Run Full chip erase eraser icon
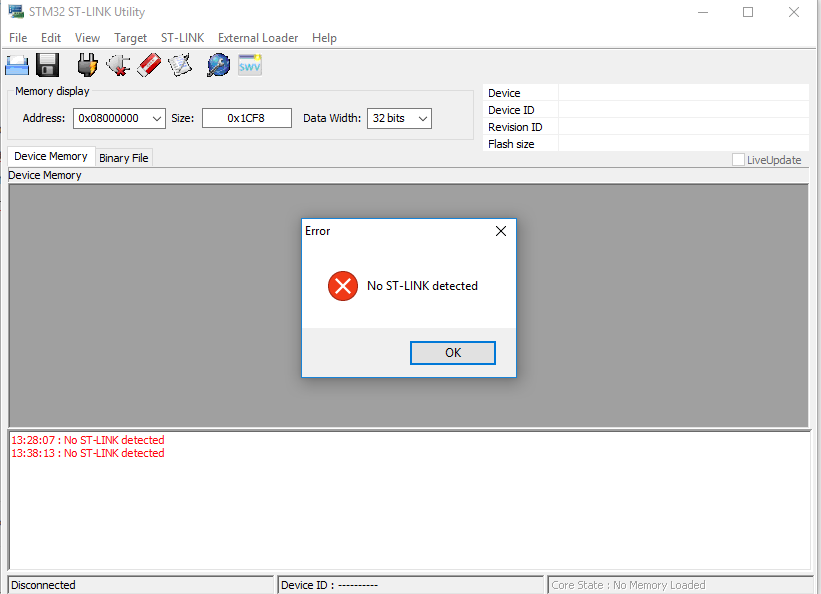Image resolution: width=821 pixels, height=594 pixels. point(149,65)
